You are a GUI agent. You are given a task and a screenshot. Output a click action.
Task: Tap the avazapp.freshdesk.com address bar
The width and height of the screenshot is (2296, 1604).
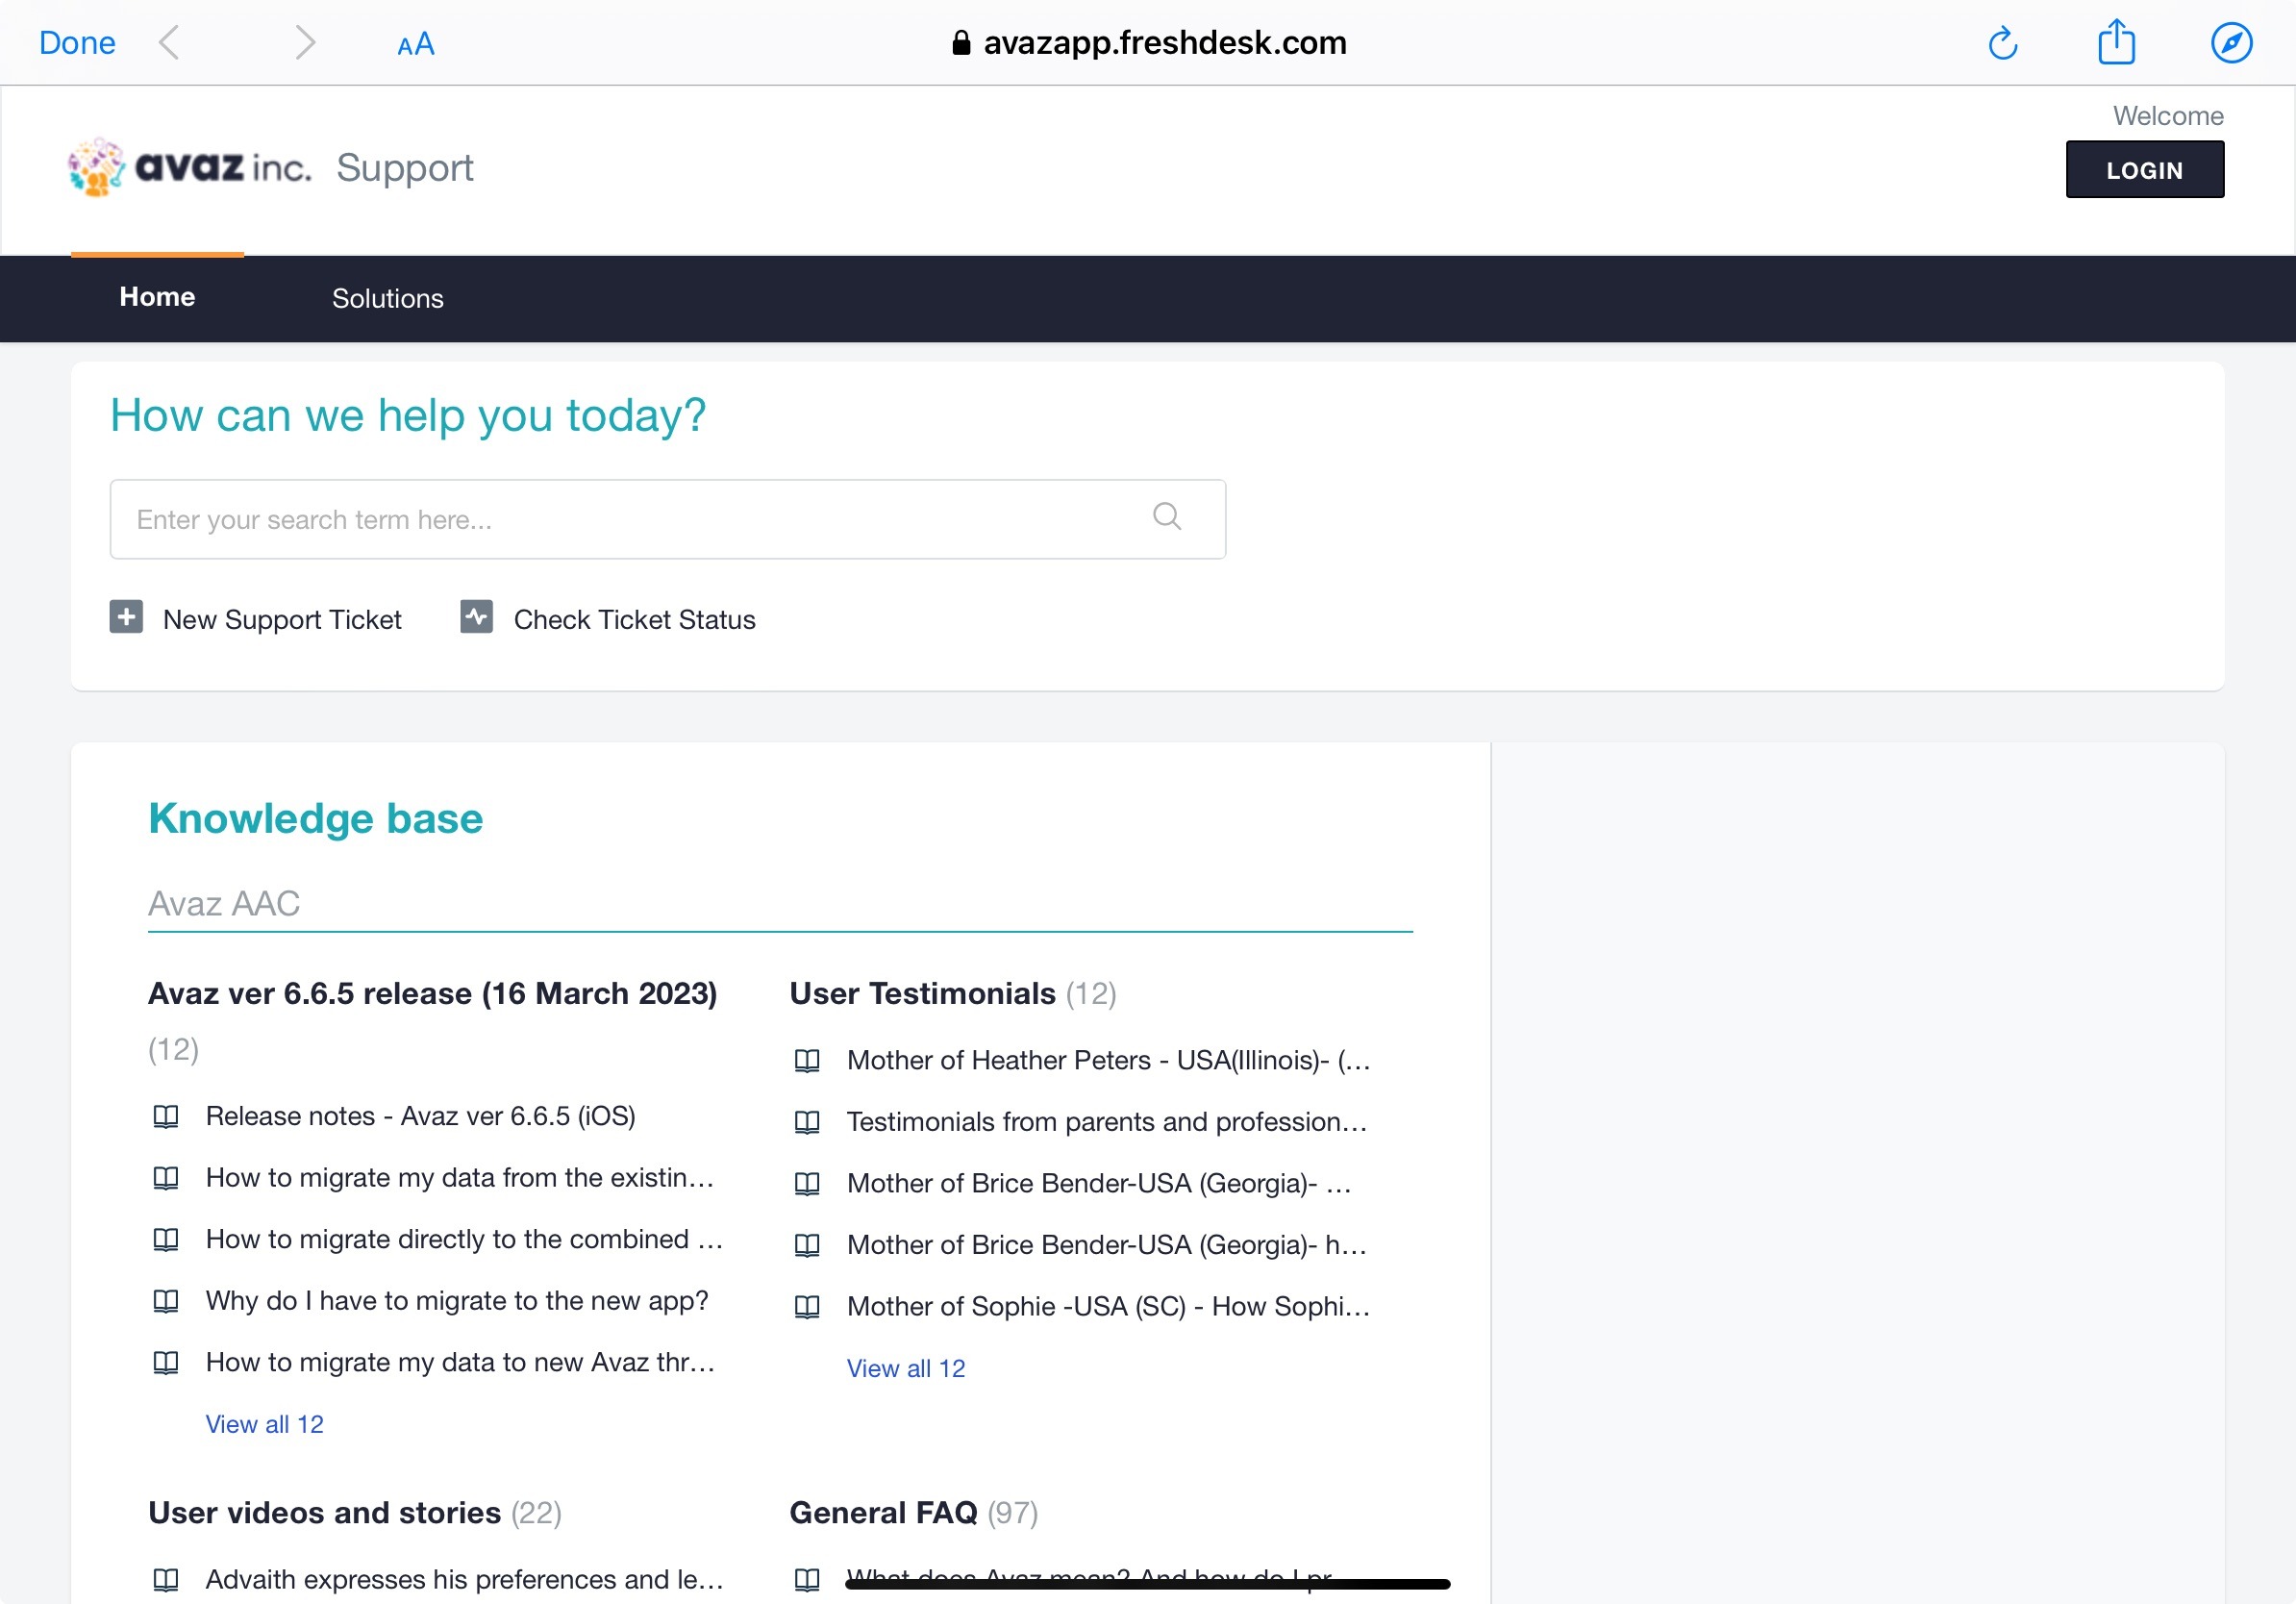click(x=1148, y=43)
